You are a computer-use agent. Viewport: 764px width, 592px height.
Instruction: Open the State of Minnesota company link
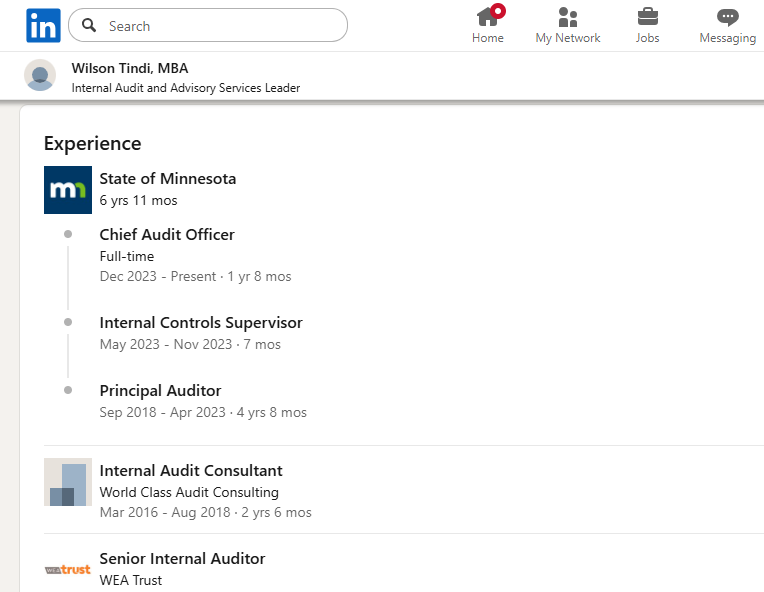click(x=168, y=179)
